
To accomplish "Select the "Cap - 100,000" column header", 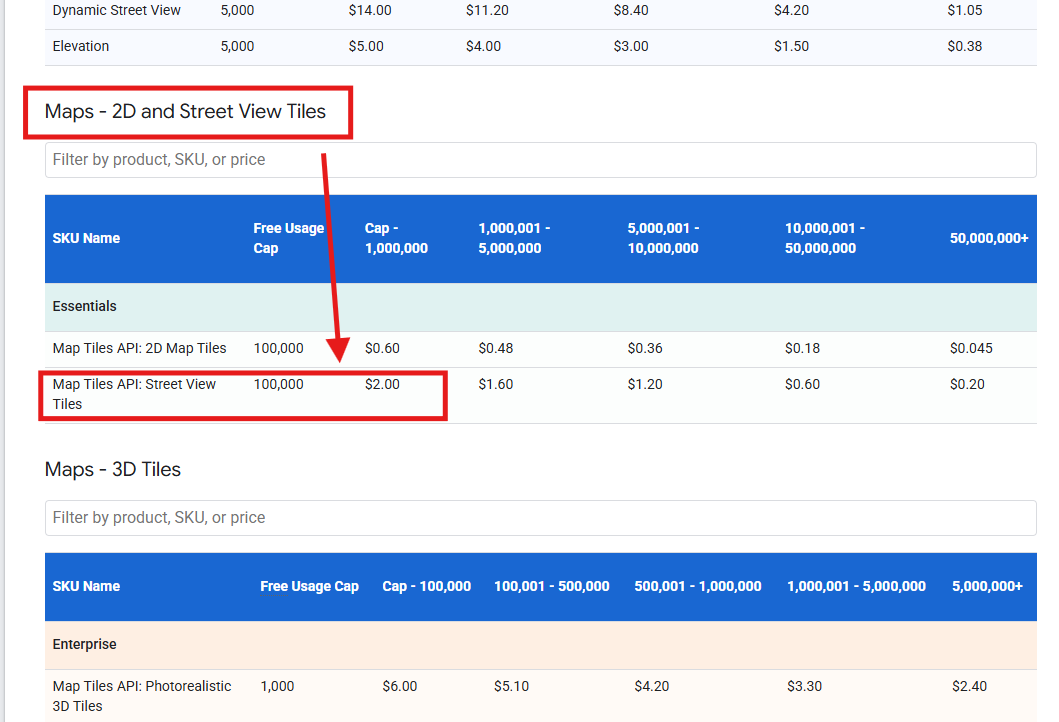I will click(x=427, y=586).
